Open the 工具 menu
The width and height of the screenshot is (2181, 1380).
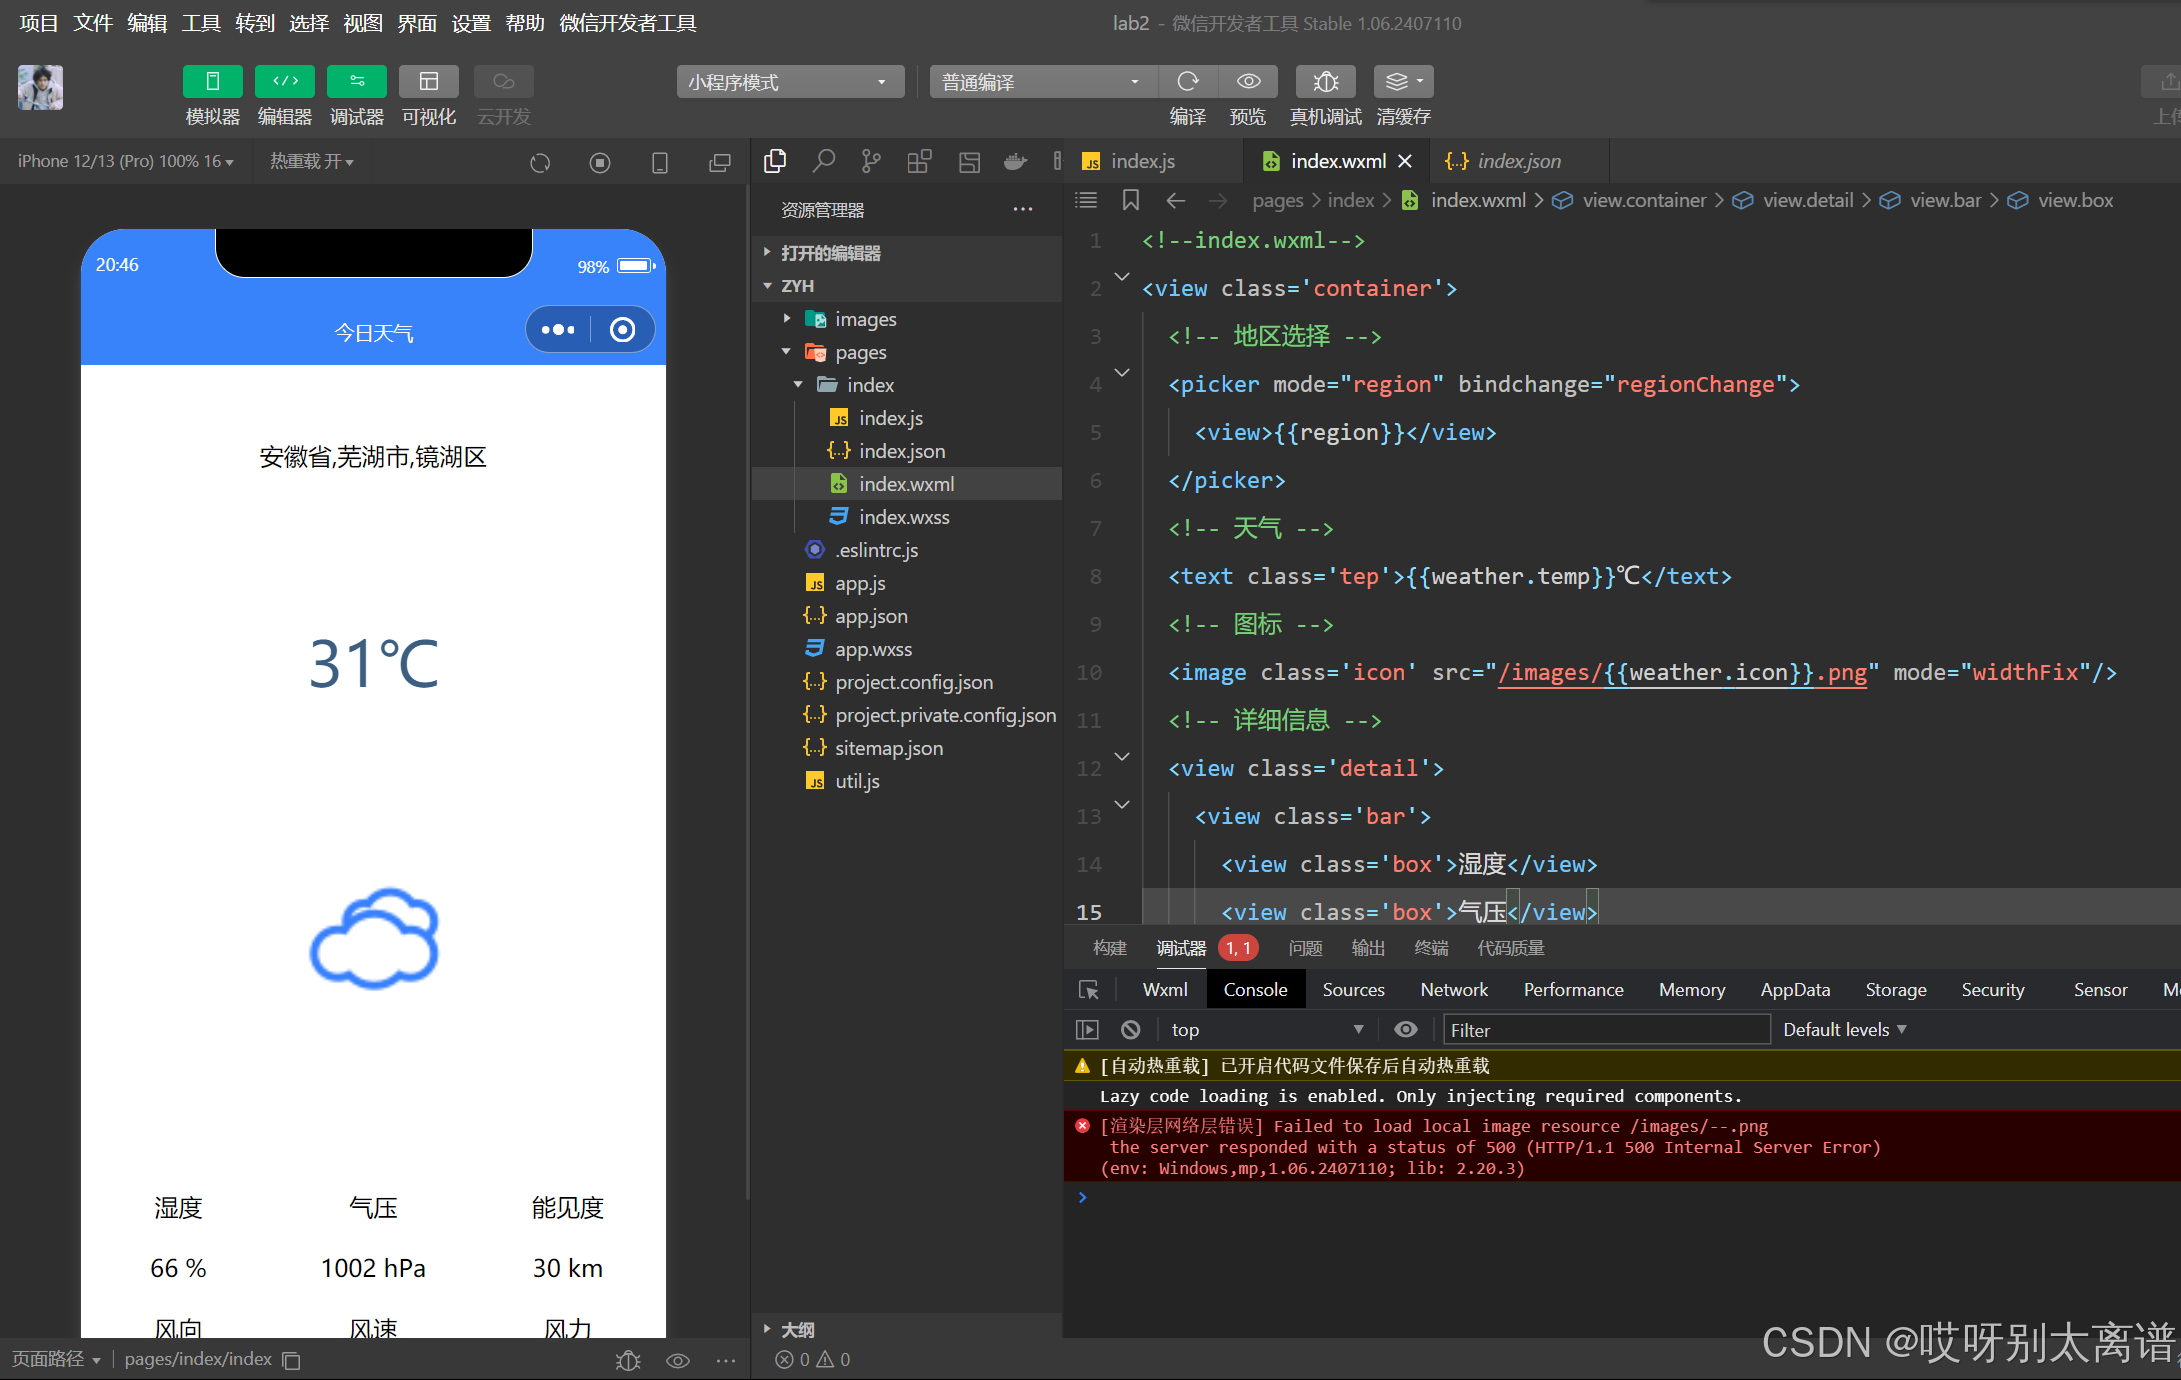point(200,22)
